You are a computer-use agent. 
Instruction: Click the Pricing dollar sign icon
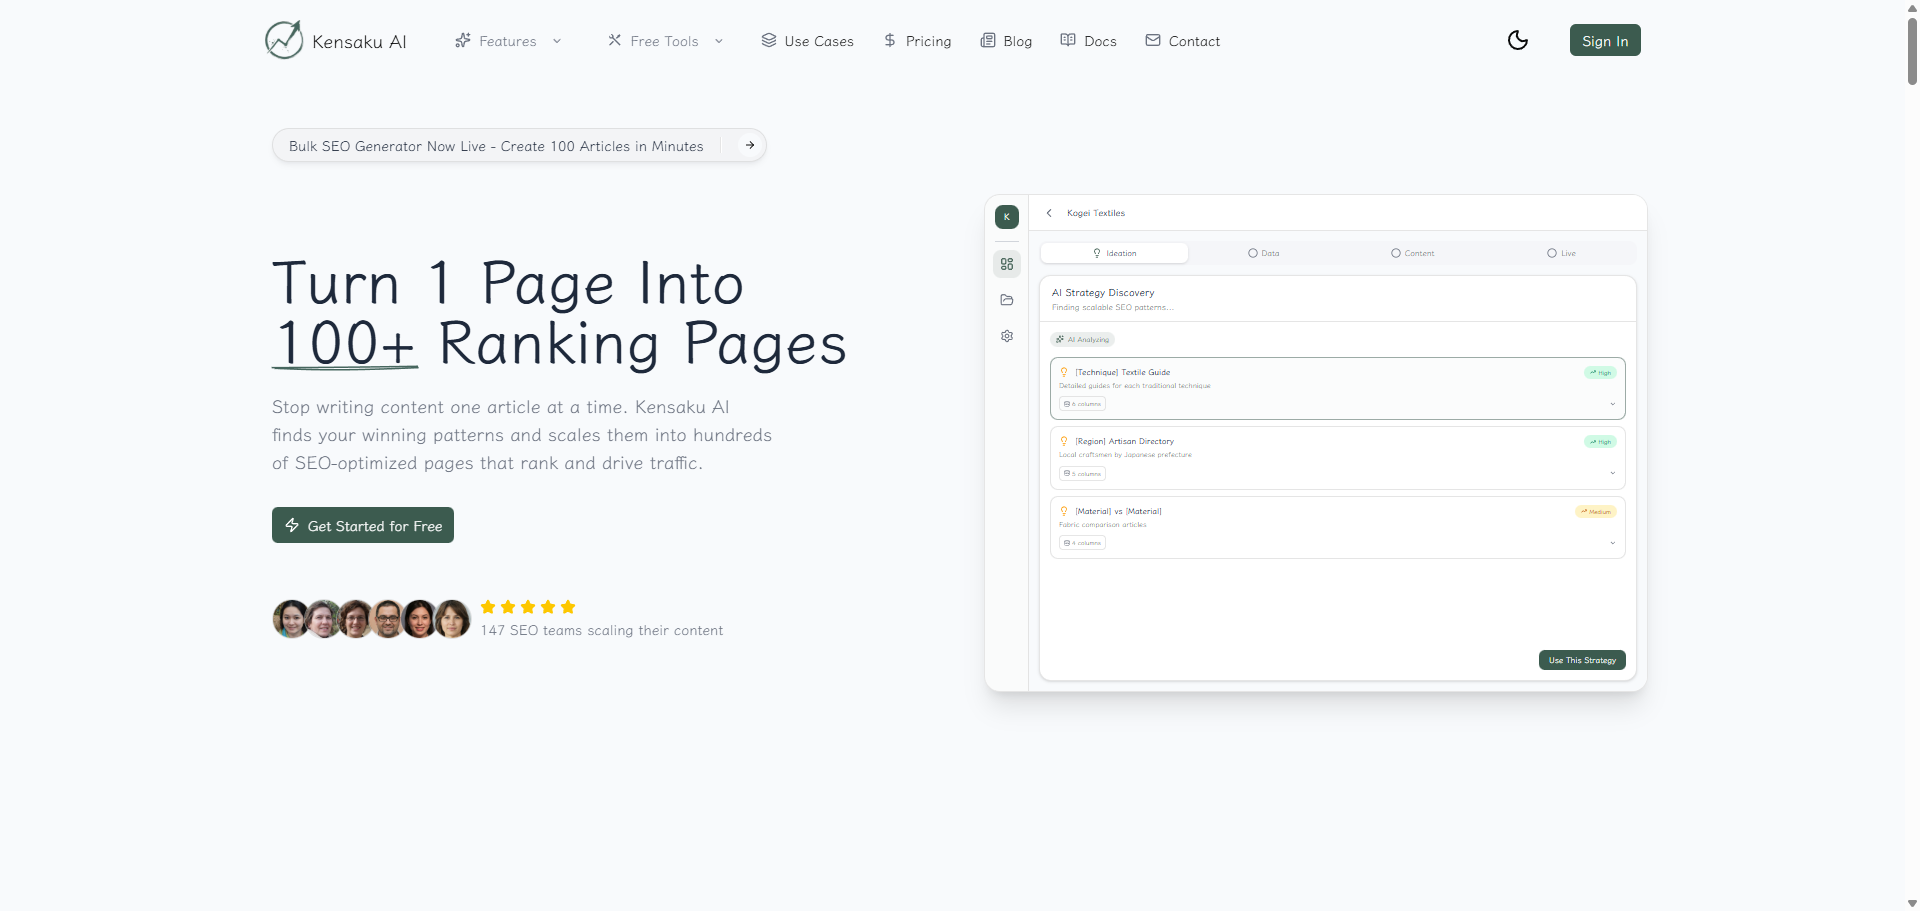(x=890, y=40)
